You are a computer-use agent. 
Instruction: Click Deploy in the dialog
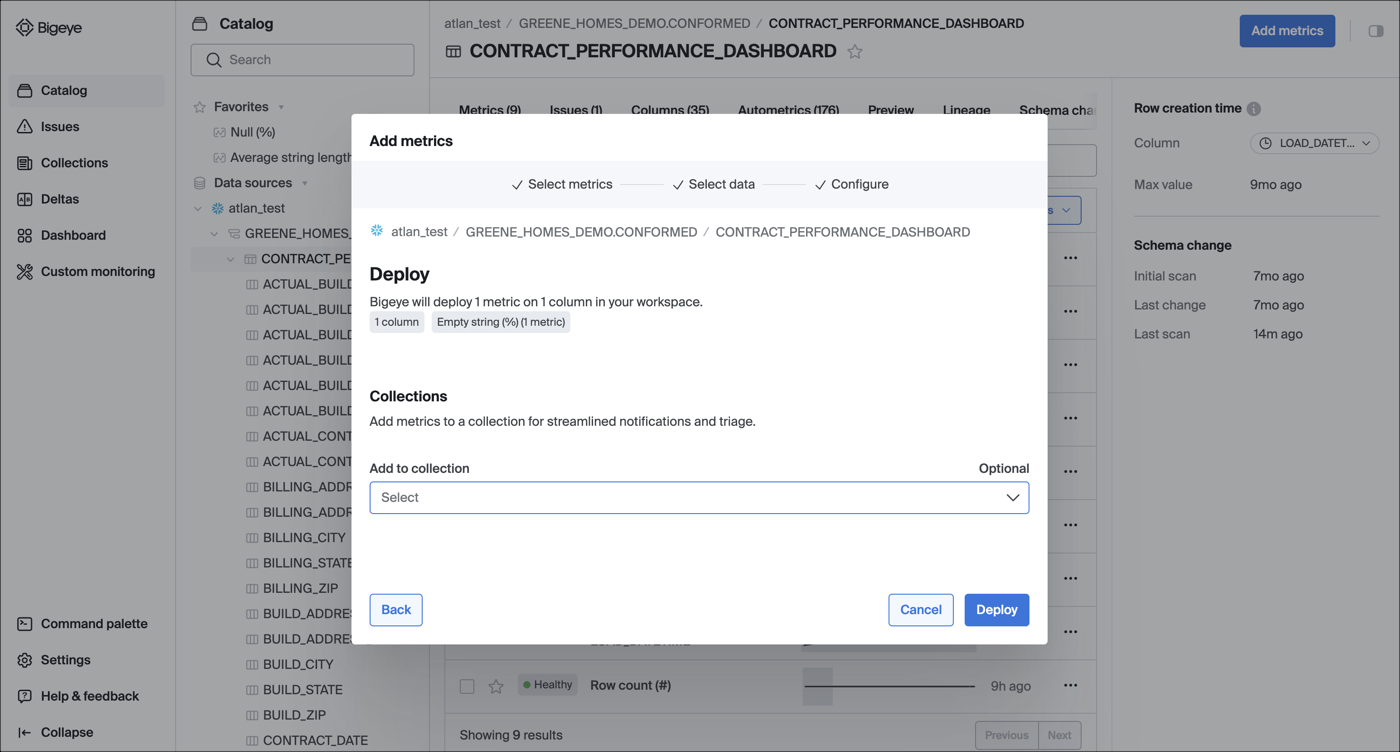tap(997, 610)
